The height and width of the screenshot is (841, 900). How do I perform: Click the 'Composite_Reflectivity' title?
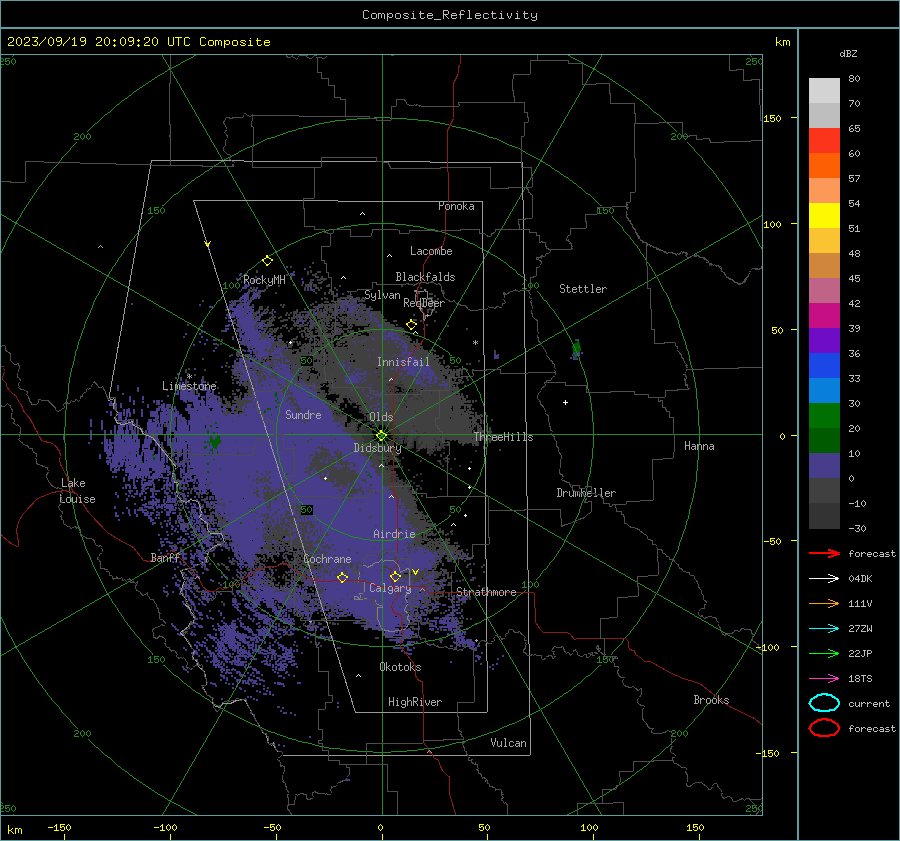450,15
